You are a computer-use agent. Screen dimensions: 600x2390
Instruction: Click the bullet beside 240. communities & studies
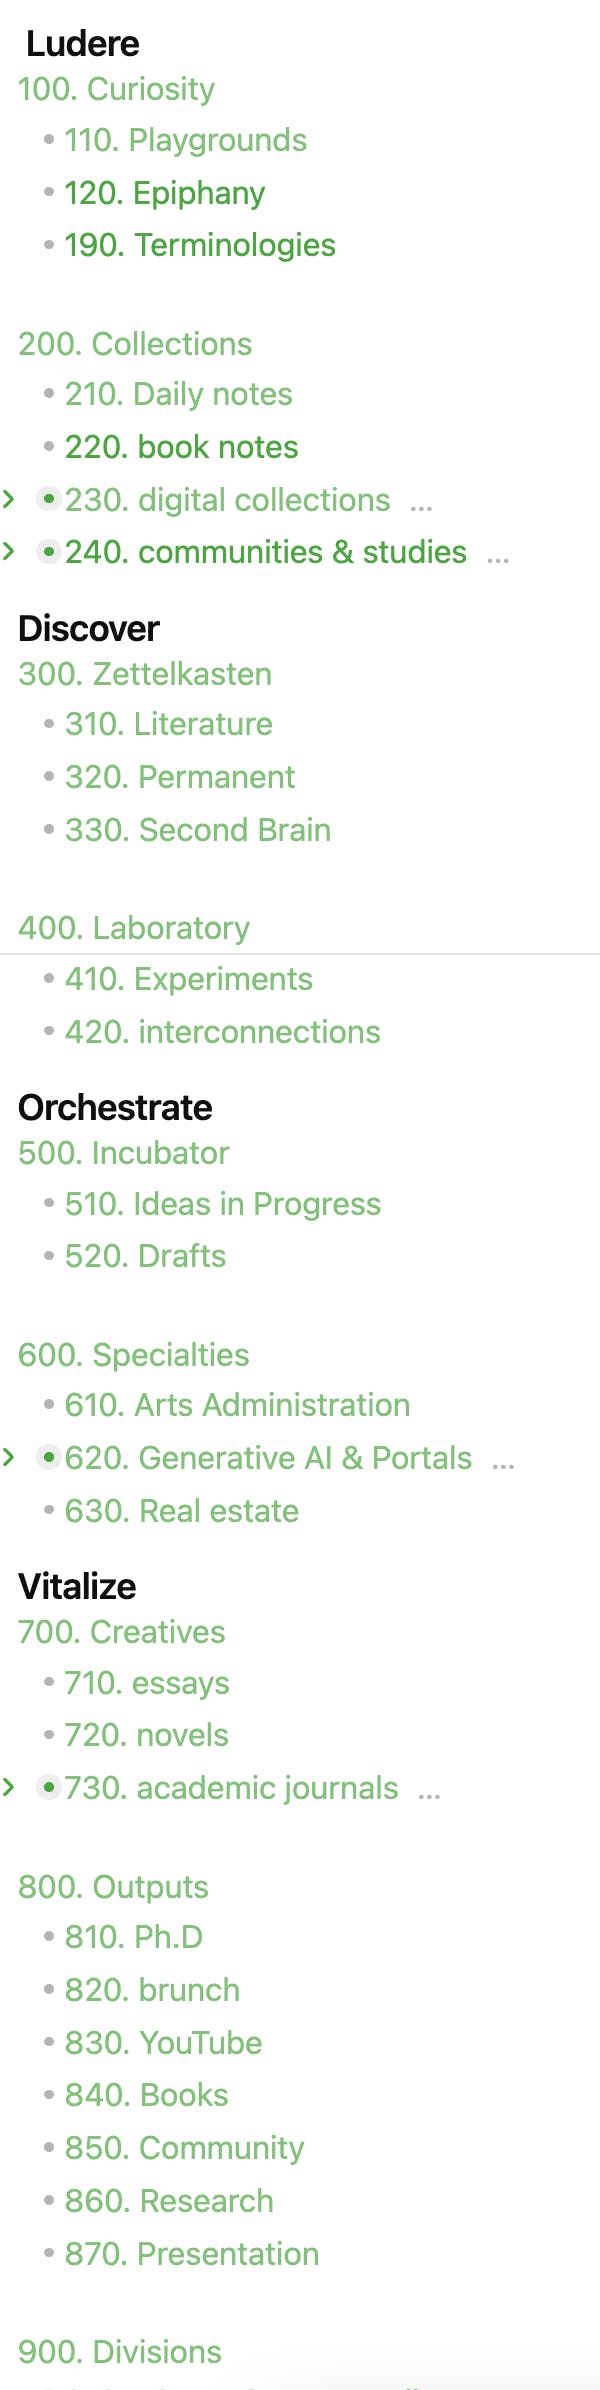pyautogui.click(x=48, y=551)
